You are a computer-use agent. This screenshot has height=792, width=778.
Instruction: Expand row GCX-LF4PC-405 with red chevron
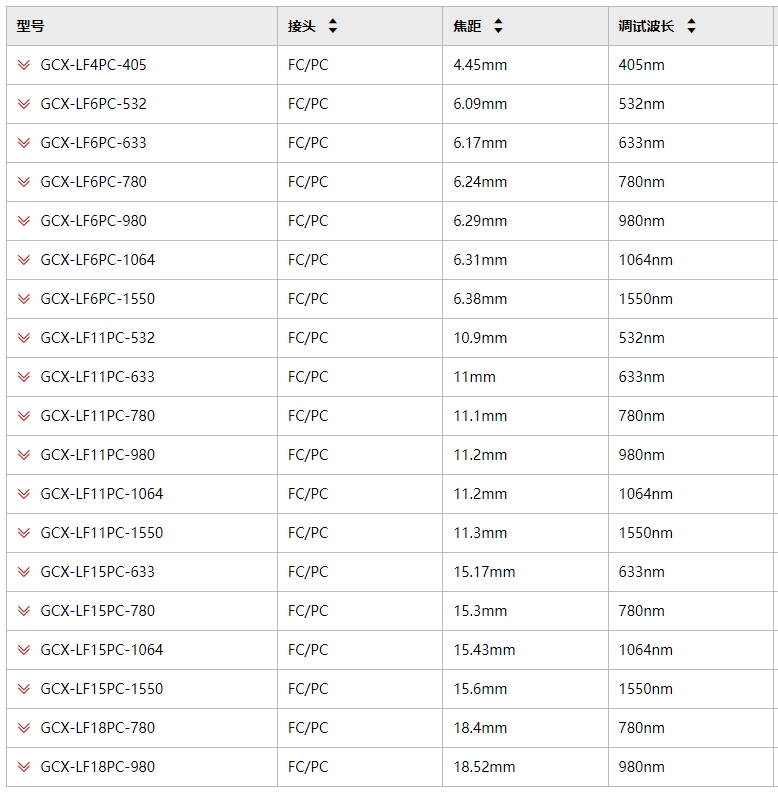pos(24,65)
